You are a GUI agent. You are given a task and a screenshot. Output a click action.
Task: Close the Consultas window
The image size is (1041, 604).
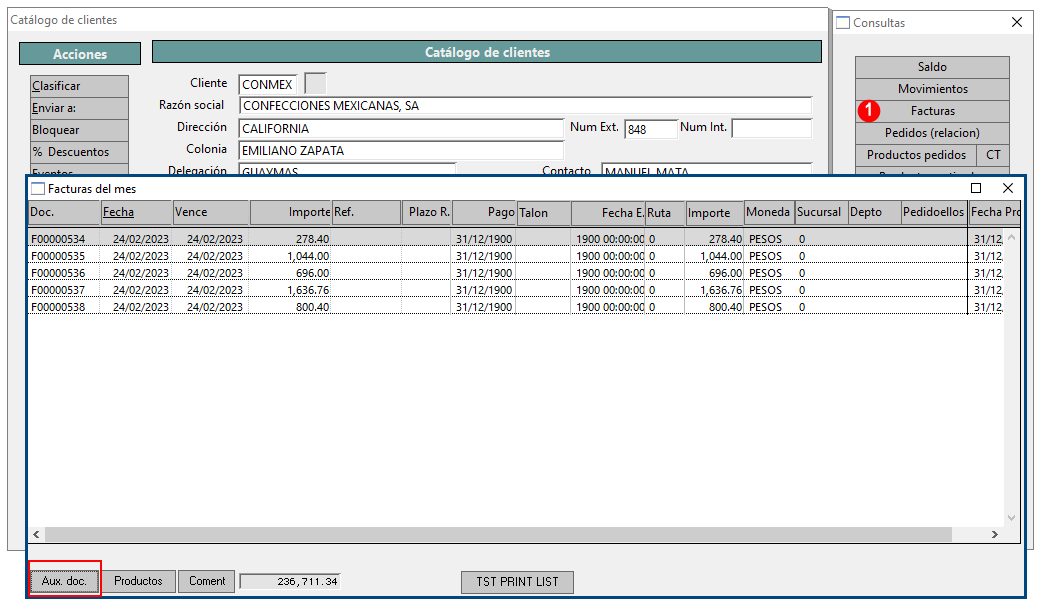(1016, 23)
